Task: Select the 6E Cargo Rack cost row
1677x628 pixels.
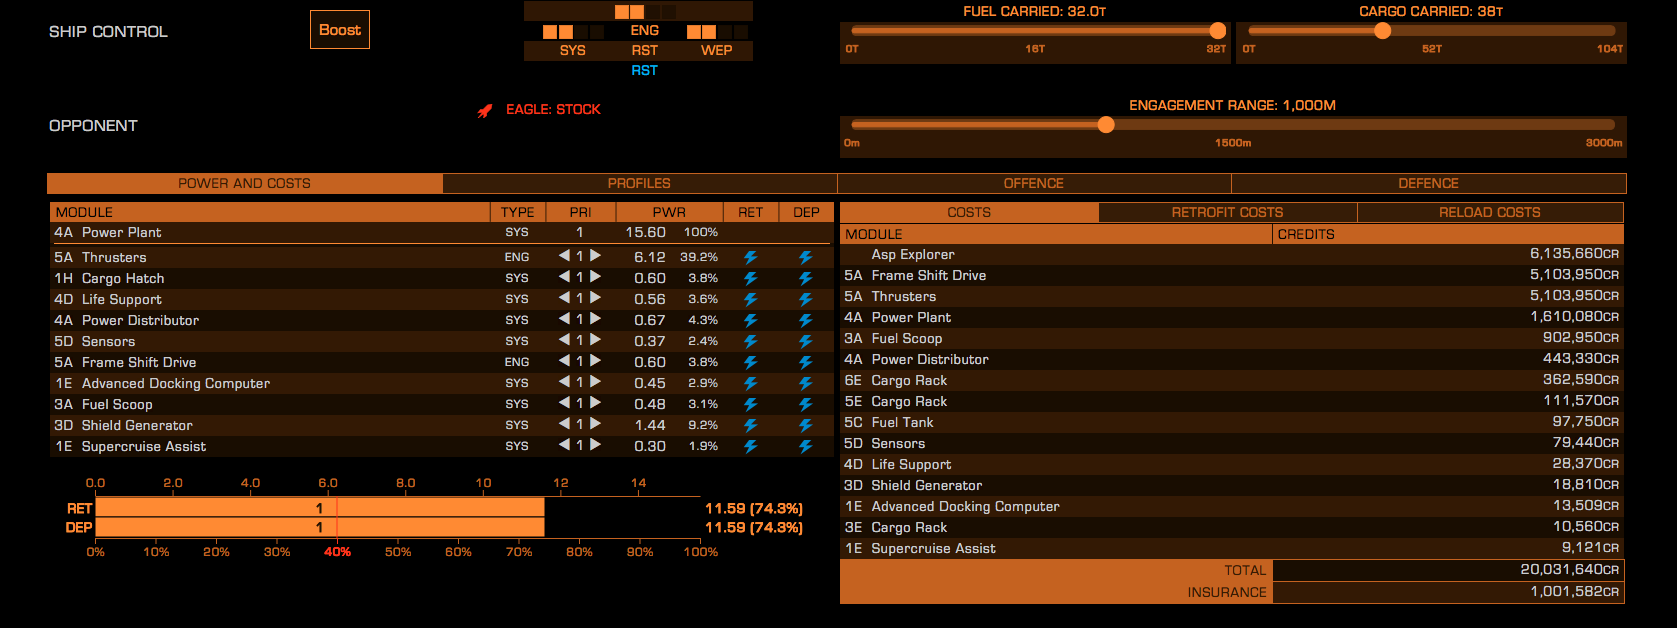Action: tap(1232, 380)
